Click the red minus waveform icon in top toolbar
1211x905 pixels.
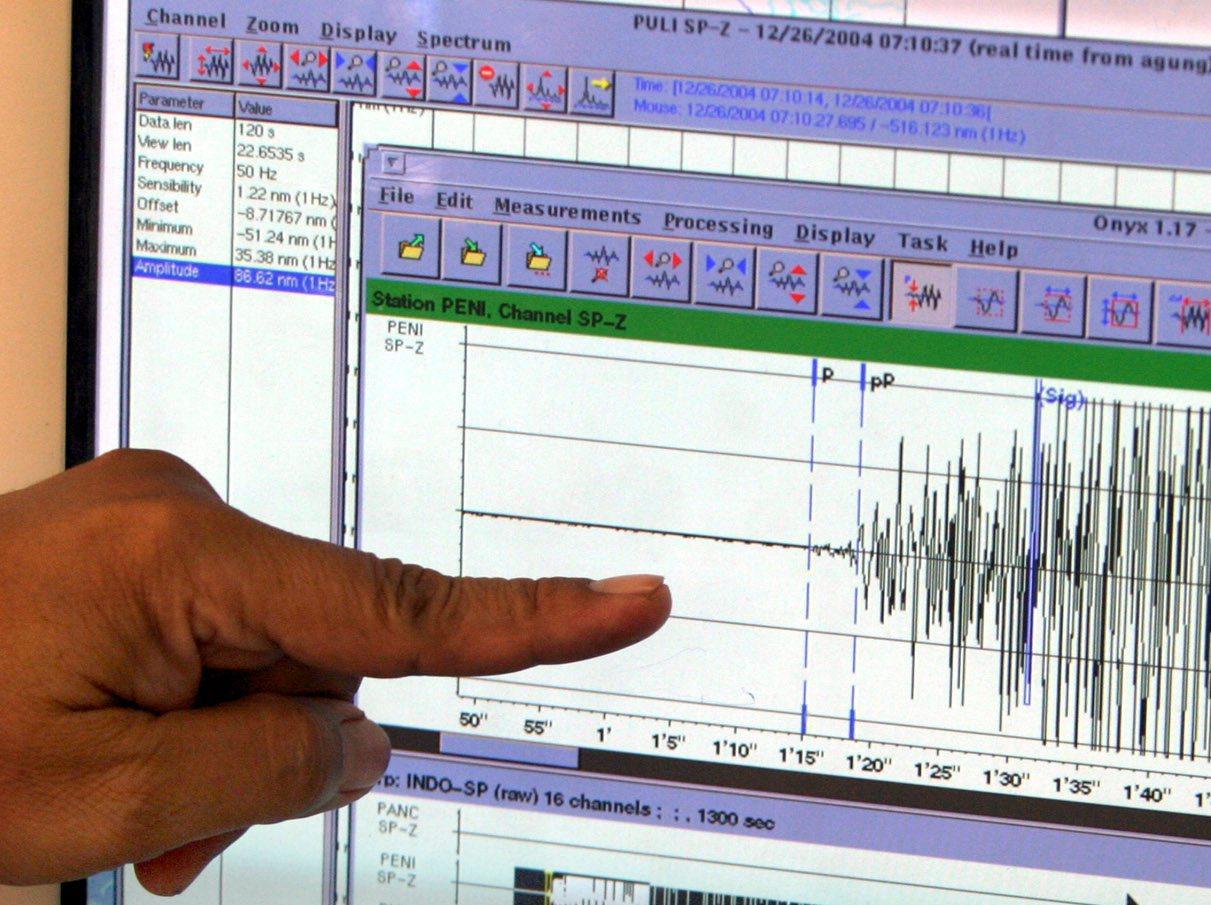pyautogui.click(x=496, y=84)
